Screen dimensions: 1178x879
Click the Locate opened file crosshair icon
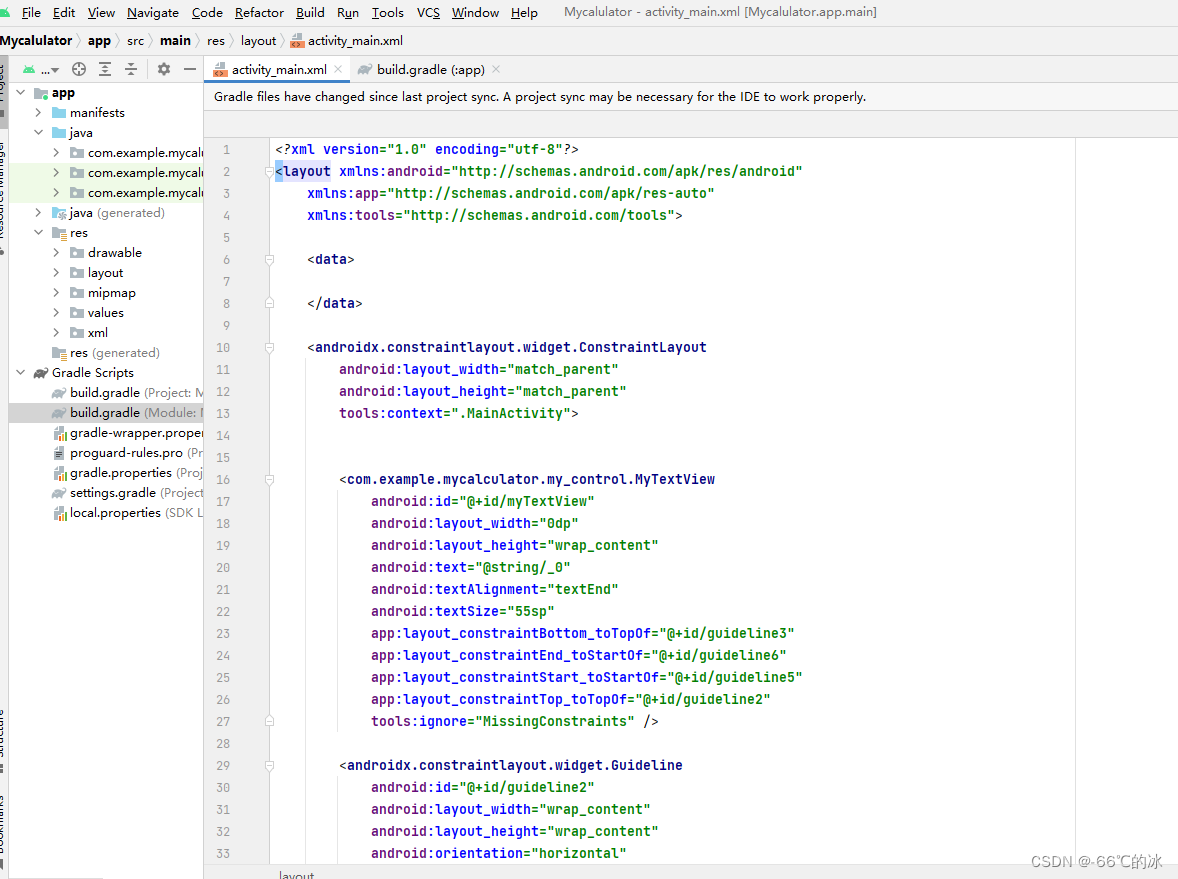(x=78, y=69)
